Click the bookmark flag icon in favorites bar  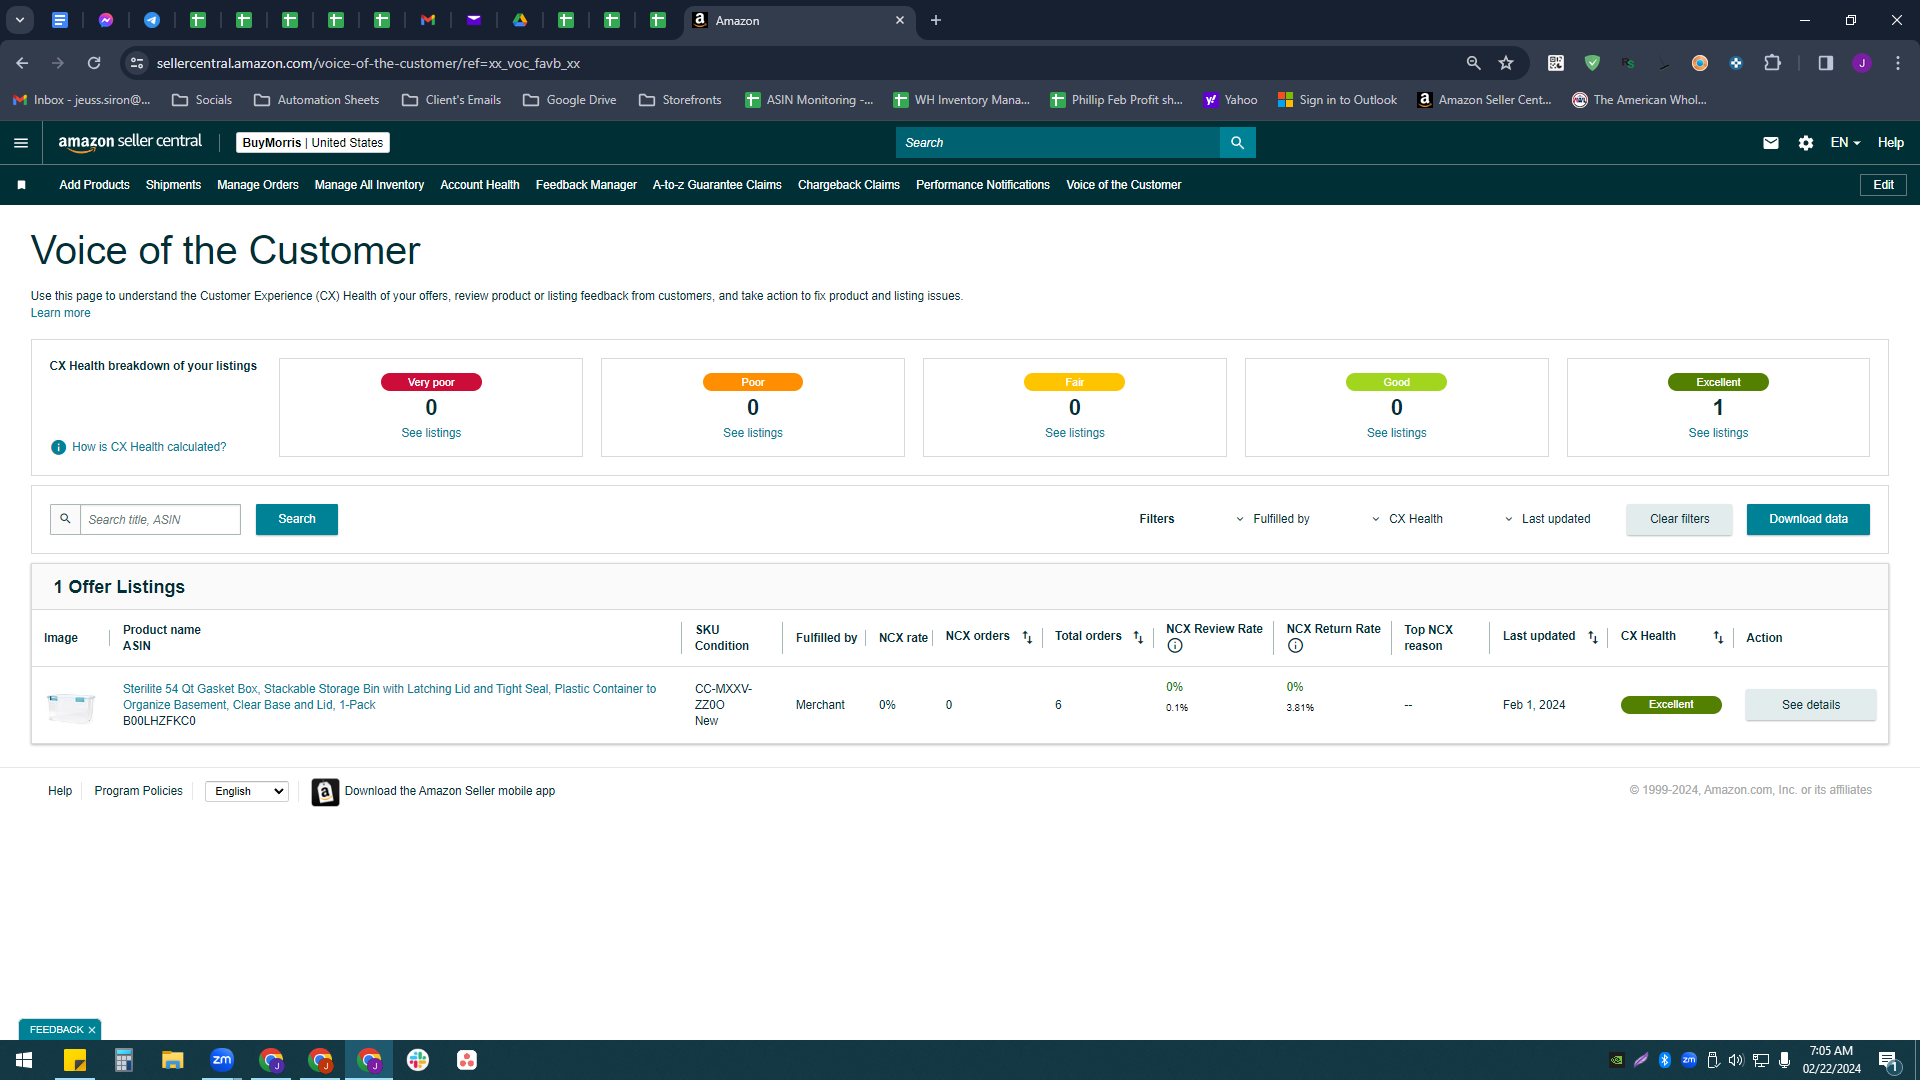pyautogui.click(x=22, y=185)
